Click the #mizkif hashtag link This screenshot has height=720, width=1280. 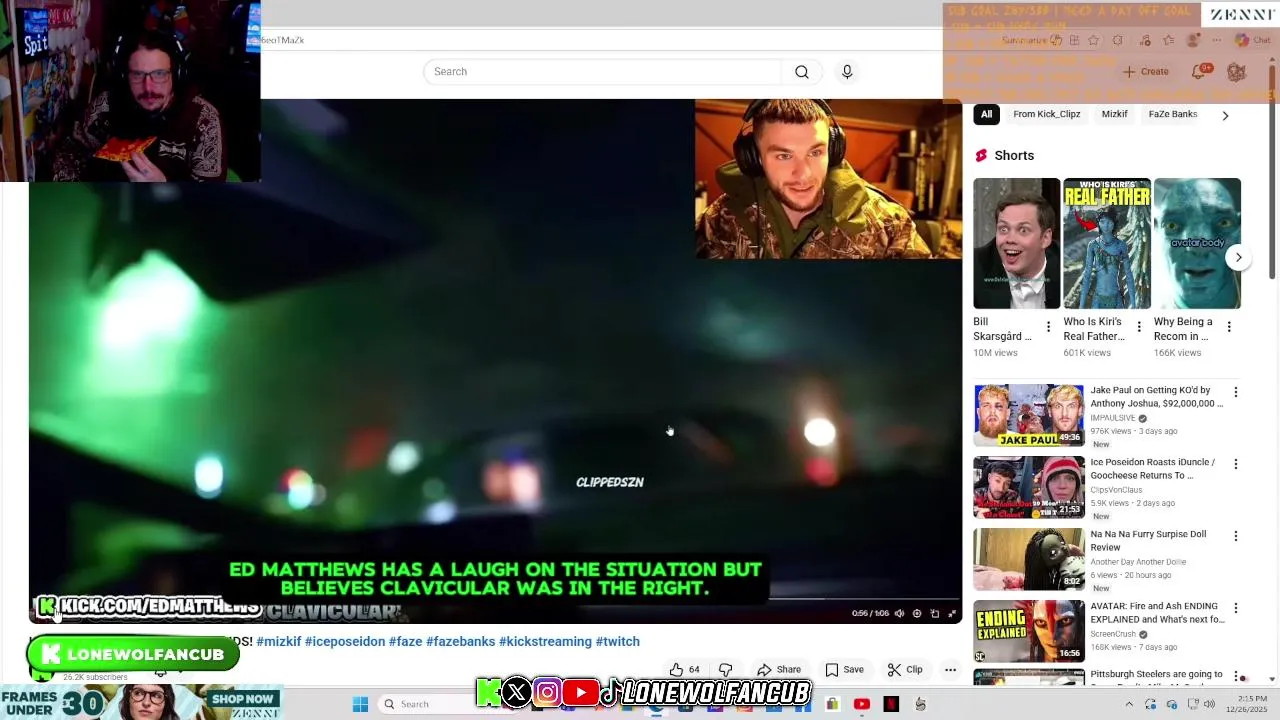pos(278,642)
